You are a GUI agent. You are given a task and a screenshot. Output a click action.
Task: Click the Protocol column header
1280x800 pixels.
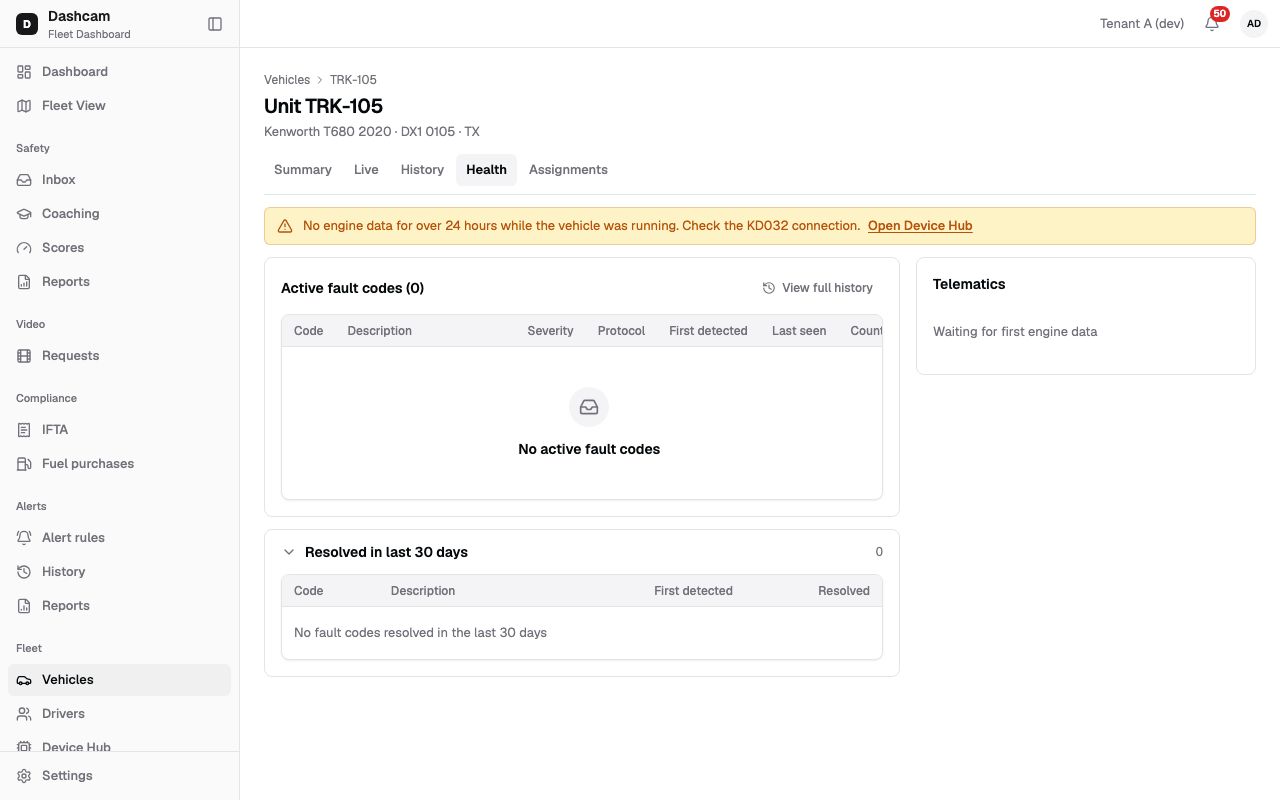(x=621, y=331)
